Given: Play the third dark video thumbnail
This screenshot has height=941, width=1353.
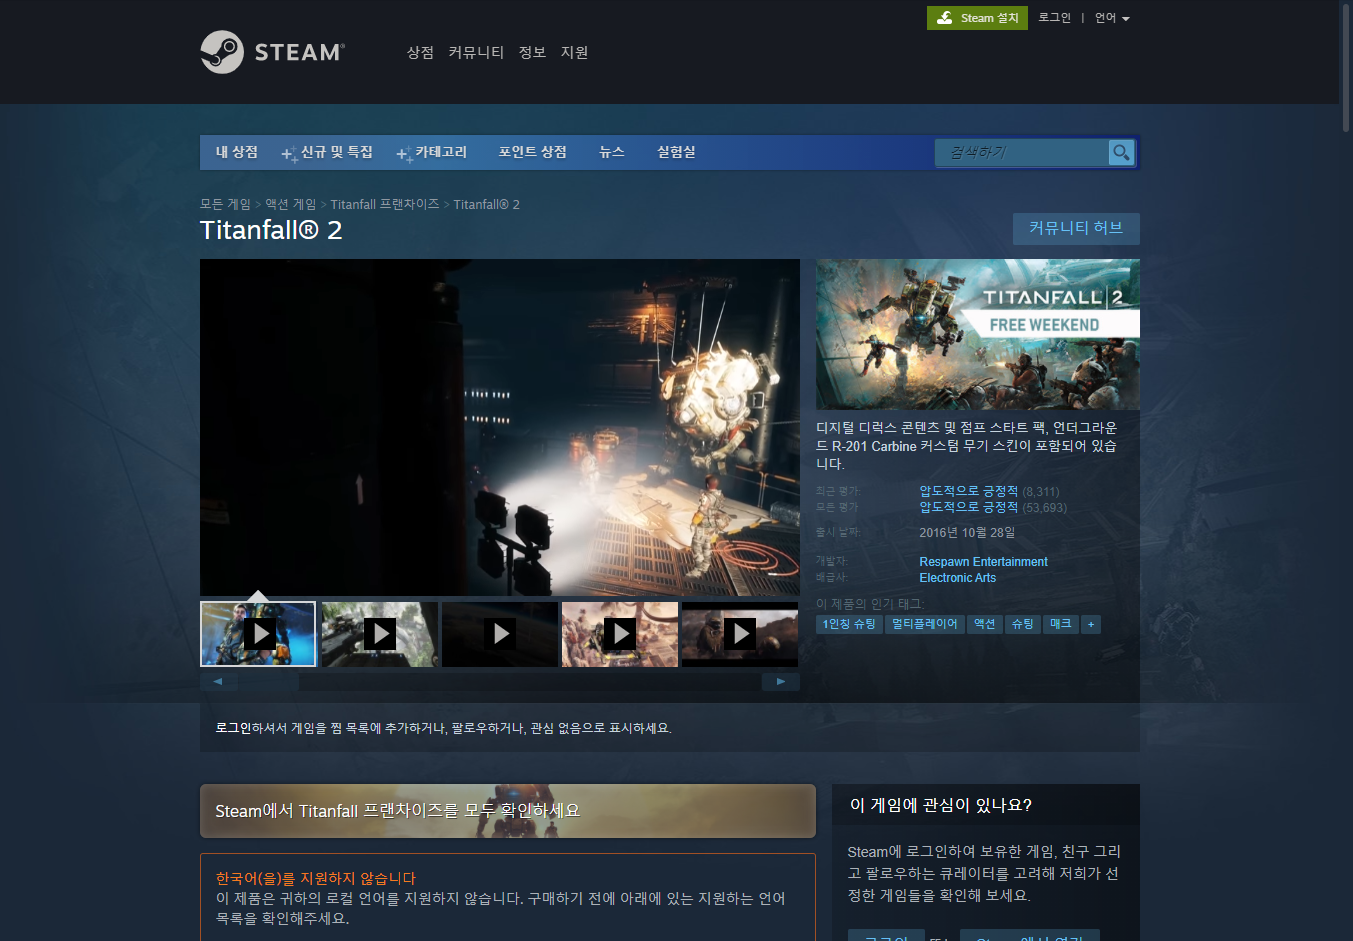Looking at the screenshot, I should coord(500,634).
